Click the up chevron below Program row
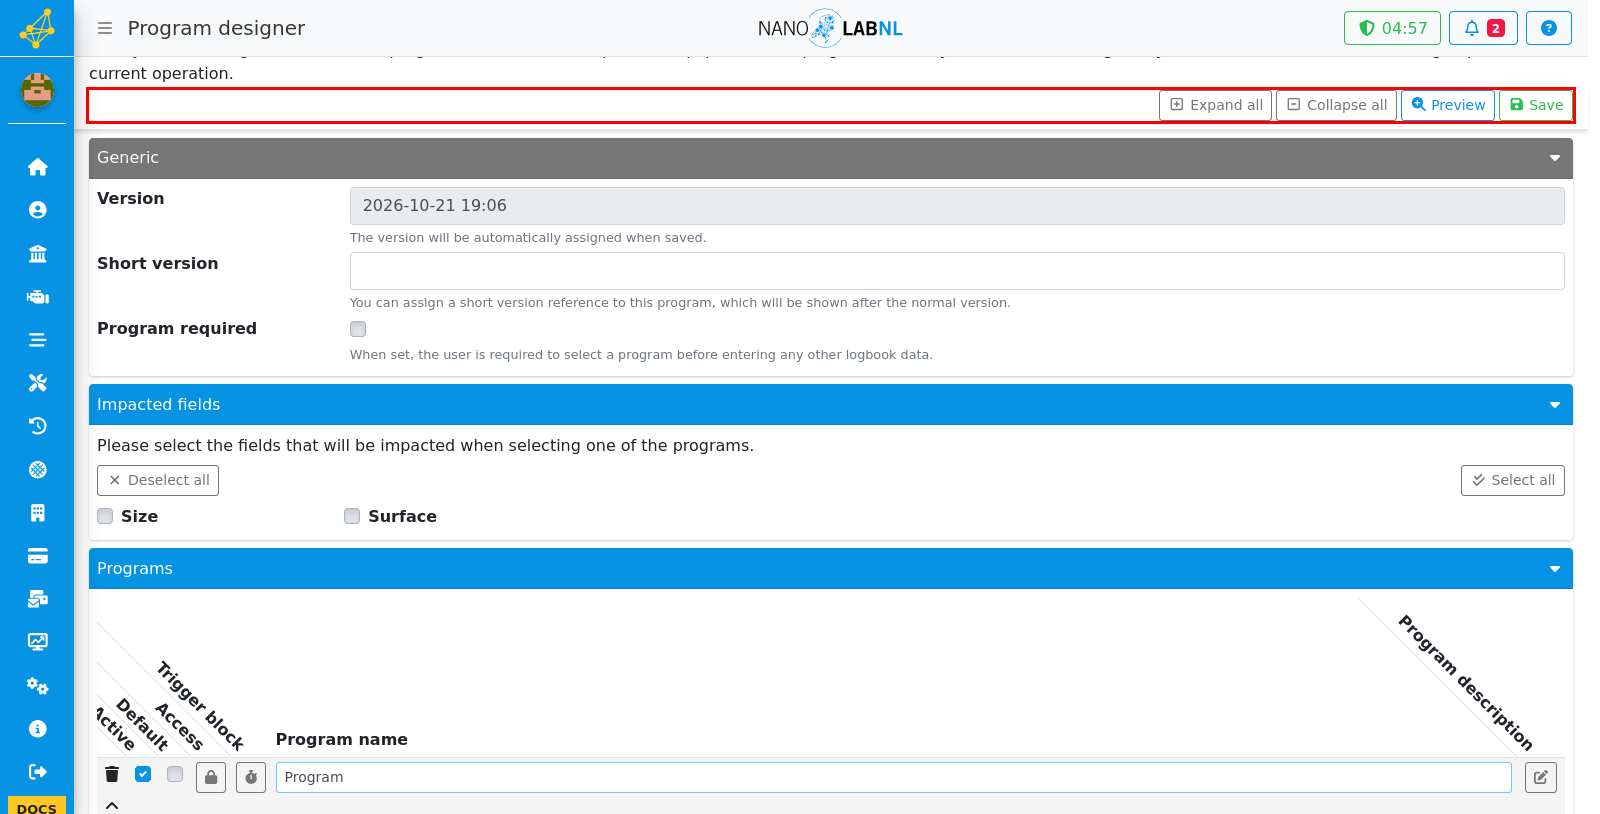The image size is (1600, 814). tap(112, 805)
